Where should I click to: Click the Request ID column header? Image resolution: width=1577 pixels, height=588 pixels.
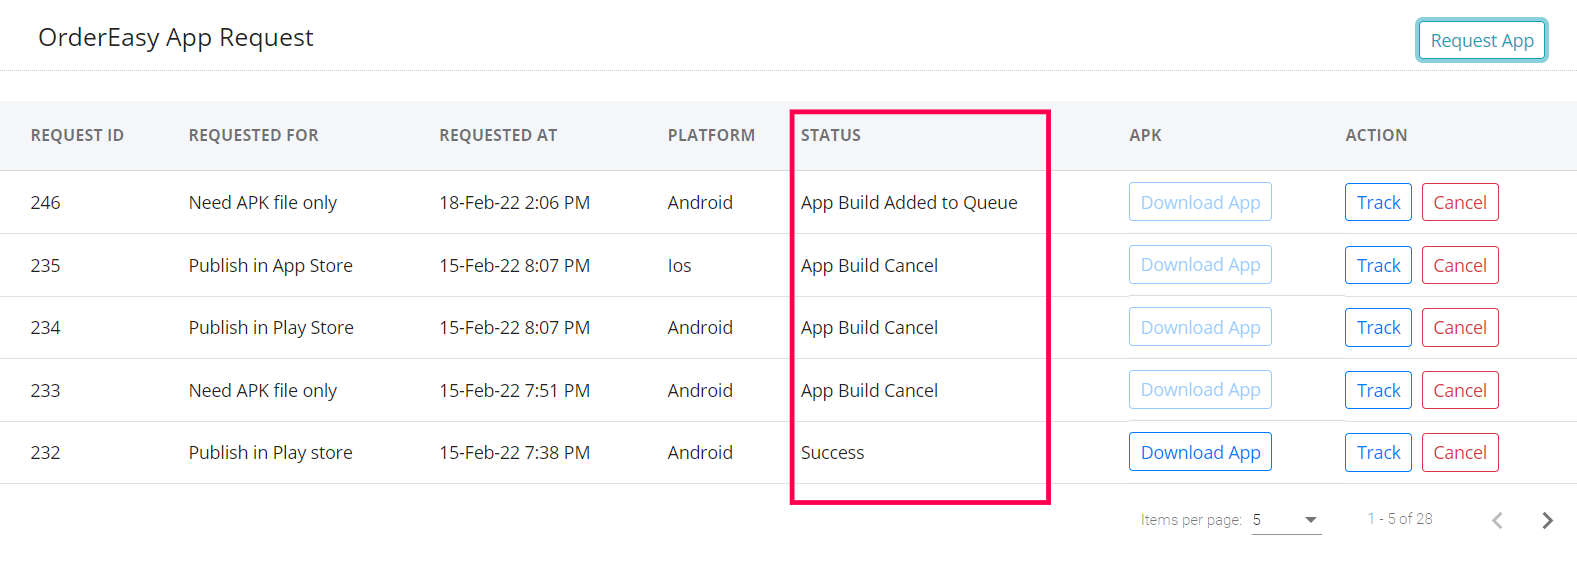[x=77, y=135]
